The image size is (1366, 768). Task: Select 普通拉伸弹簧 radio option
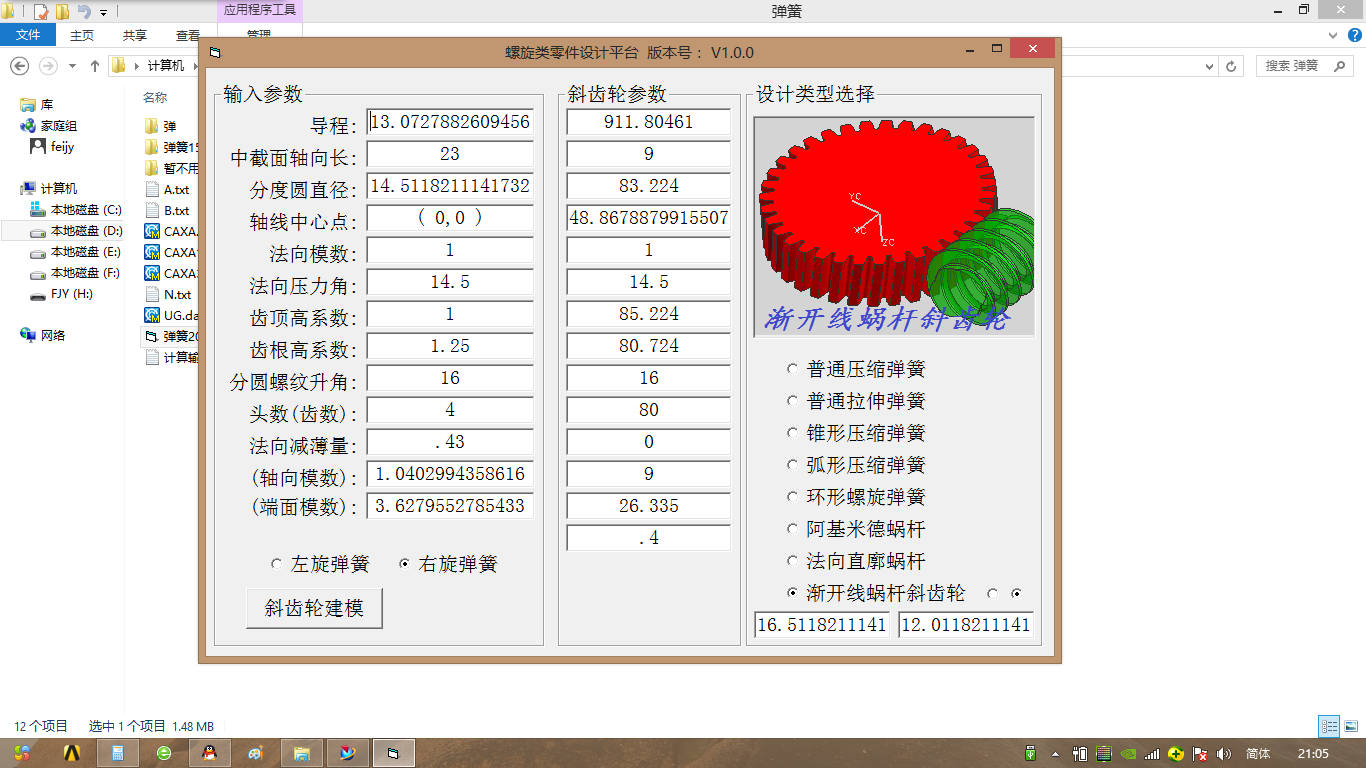(857, 401)
